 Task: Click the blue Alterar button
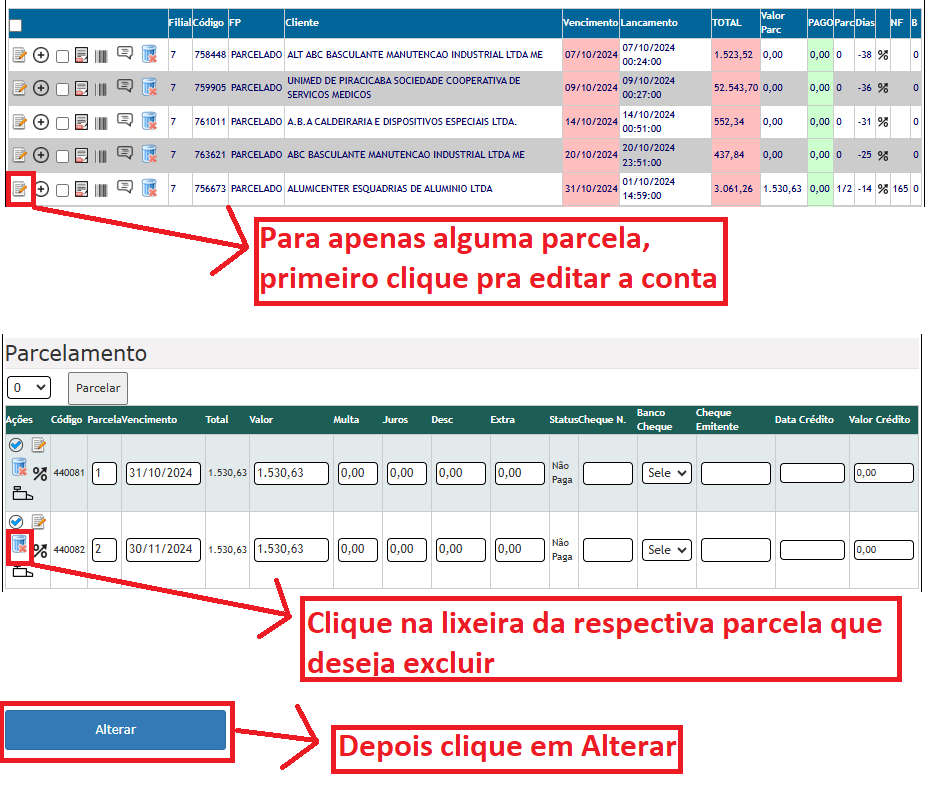tap(116, 730)
